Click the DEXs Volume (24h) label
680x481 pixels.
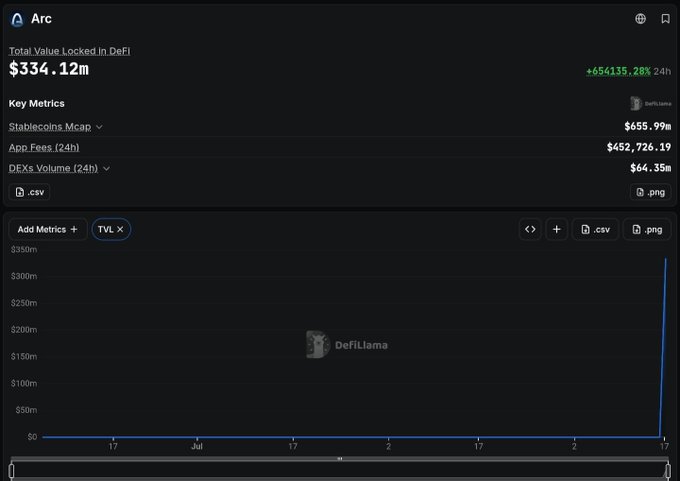(x=53, y=168)
